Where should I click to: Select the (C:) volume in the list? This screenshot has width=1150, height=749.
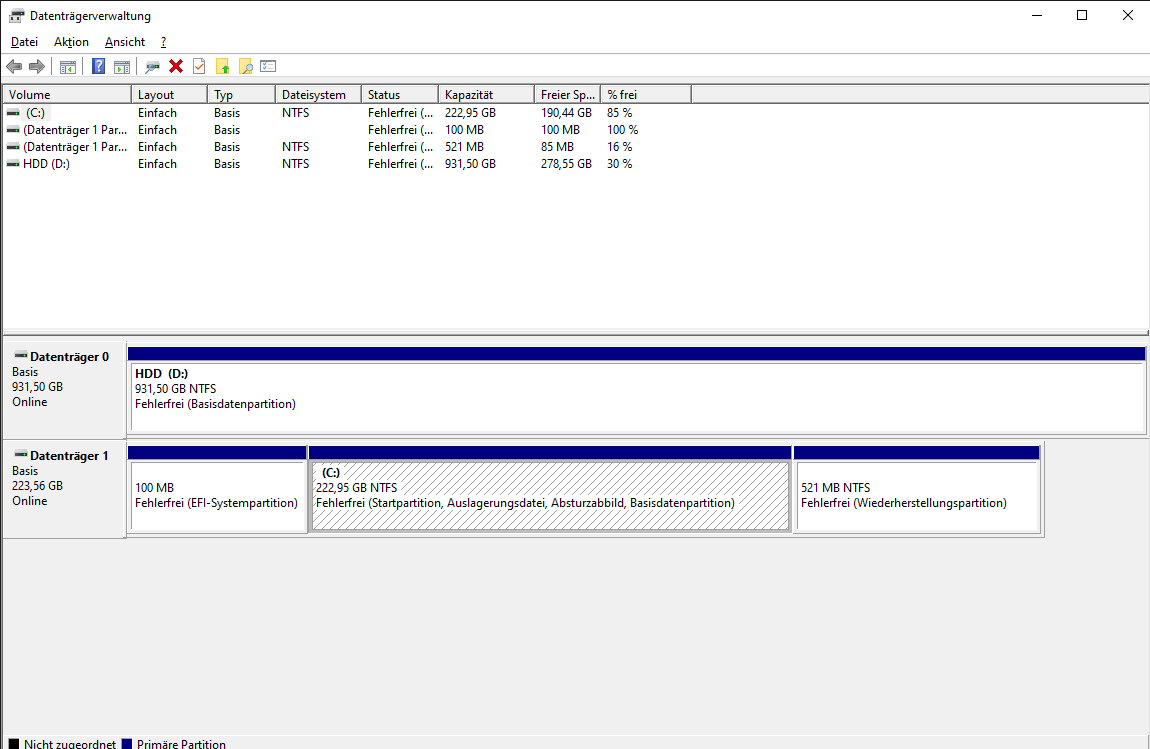(35, 113)
